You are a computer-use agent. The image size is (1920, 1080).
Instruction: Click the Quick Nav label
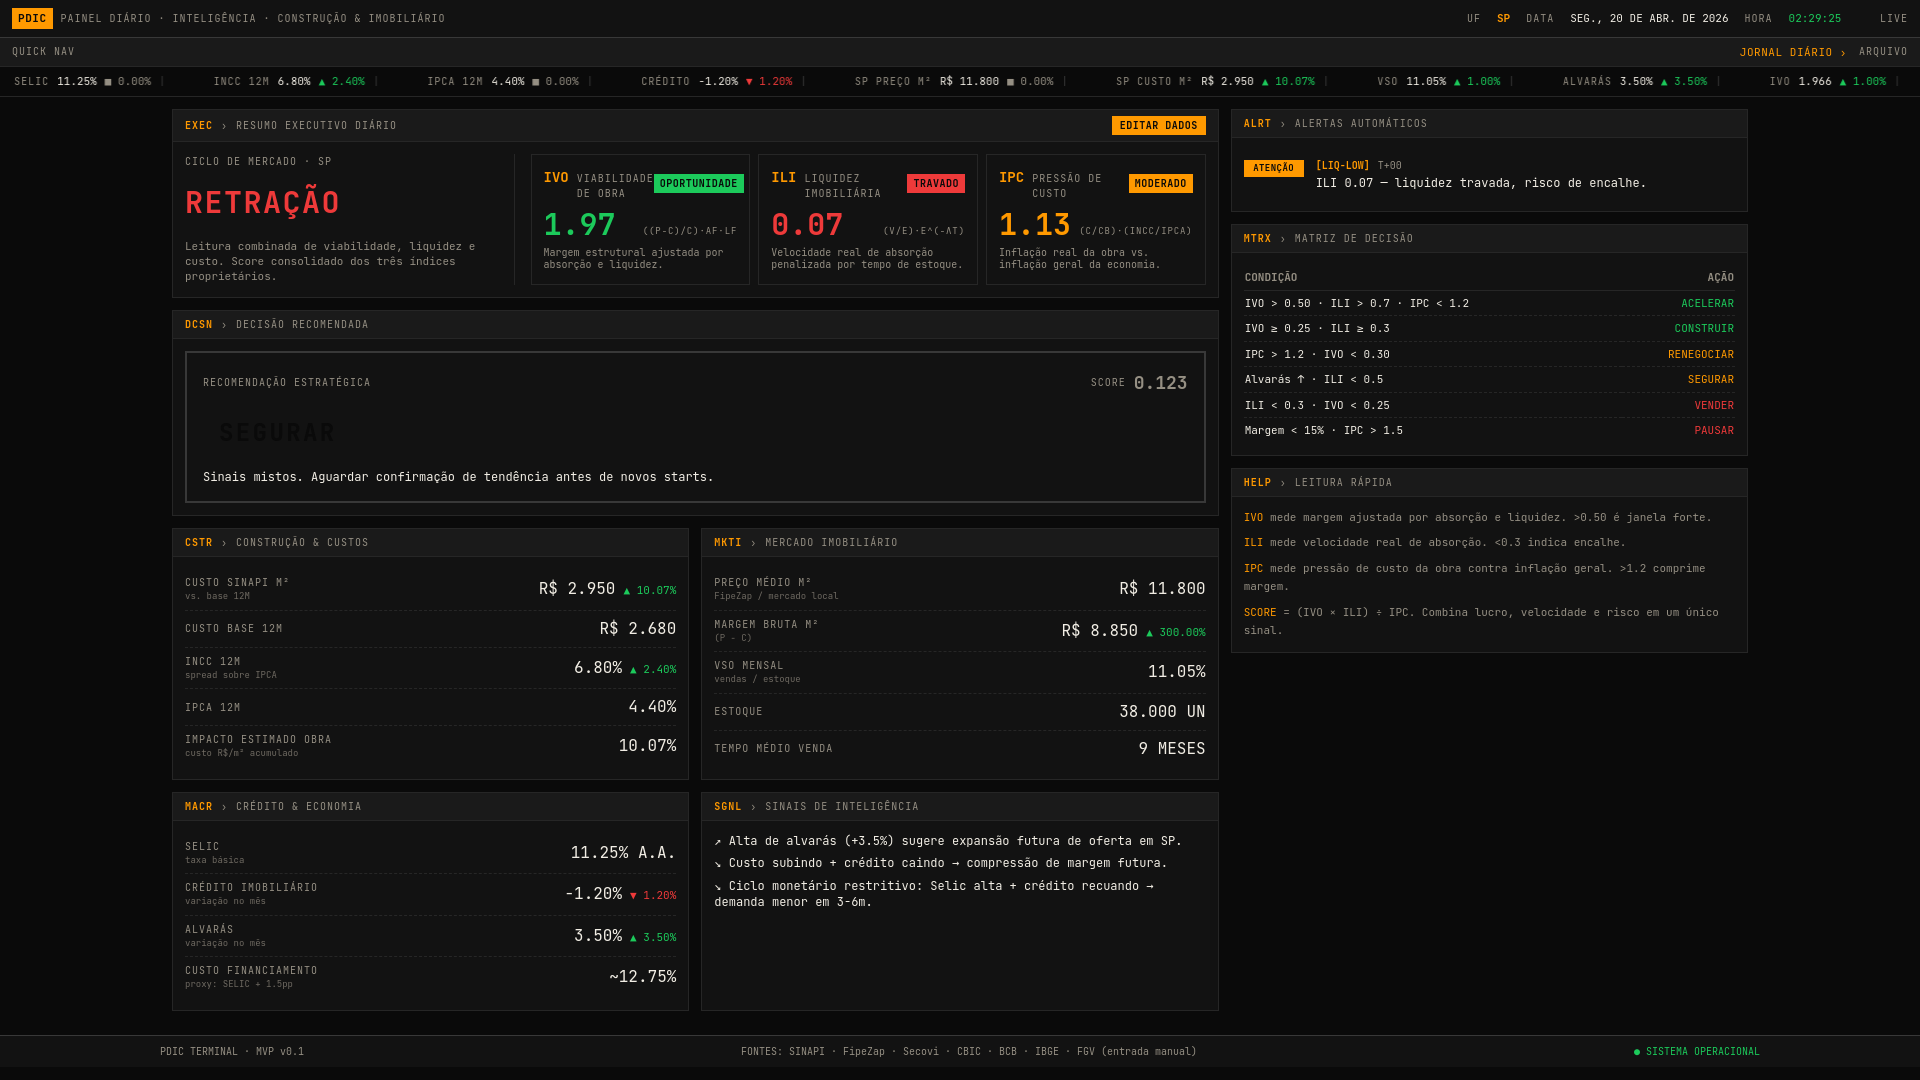pos(43,52)
